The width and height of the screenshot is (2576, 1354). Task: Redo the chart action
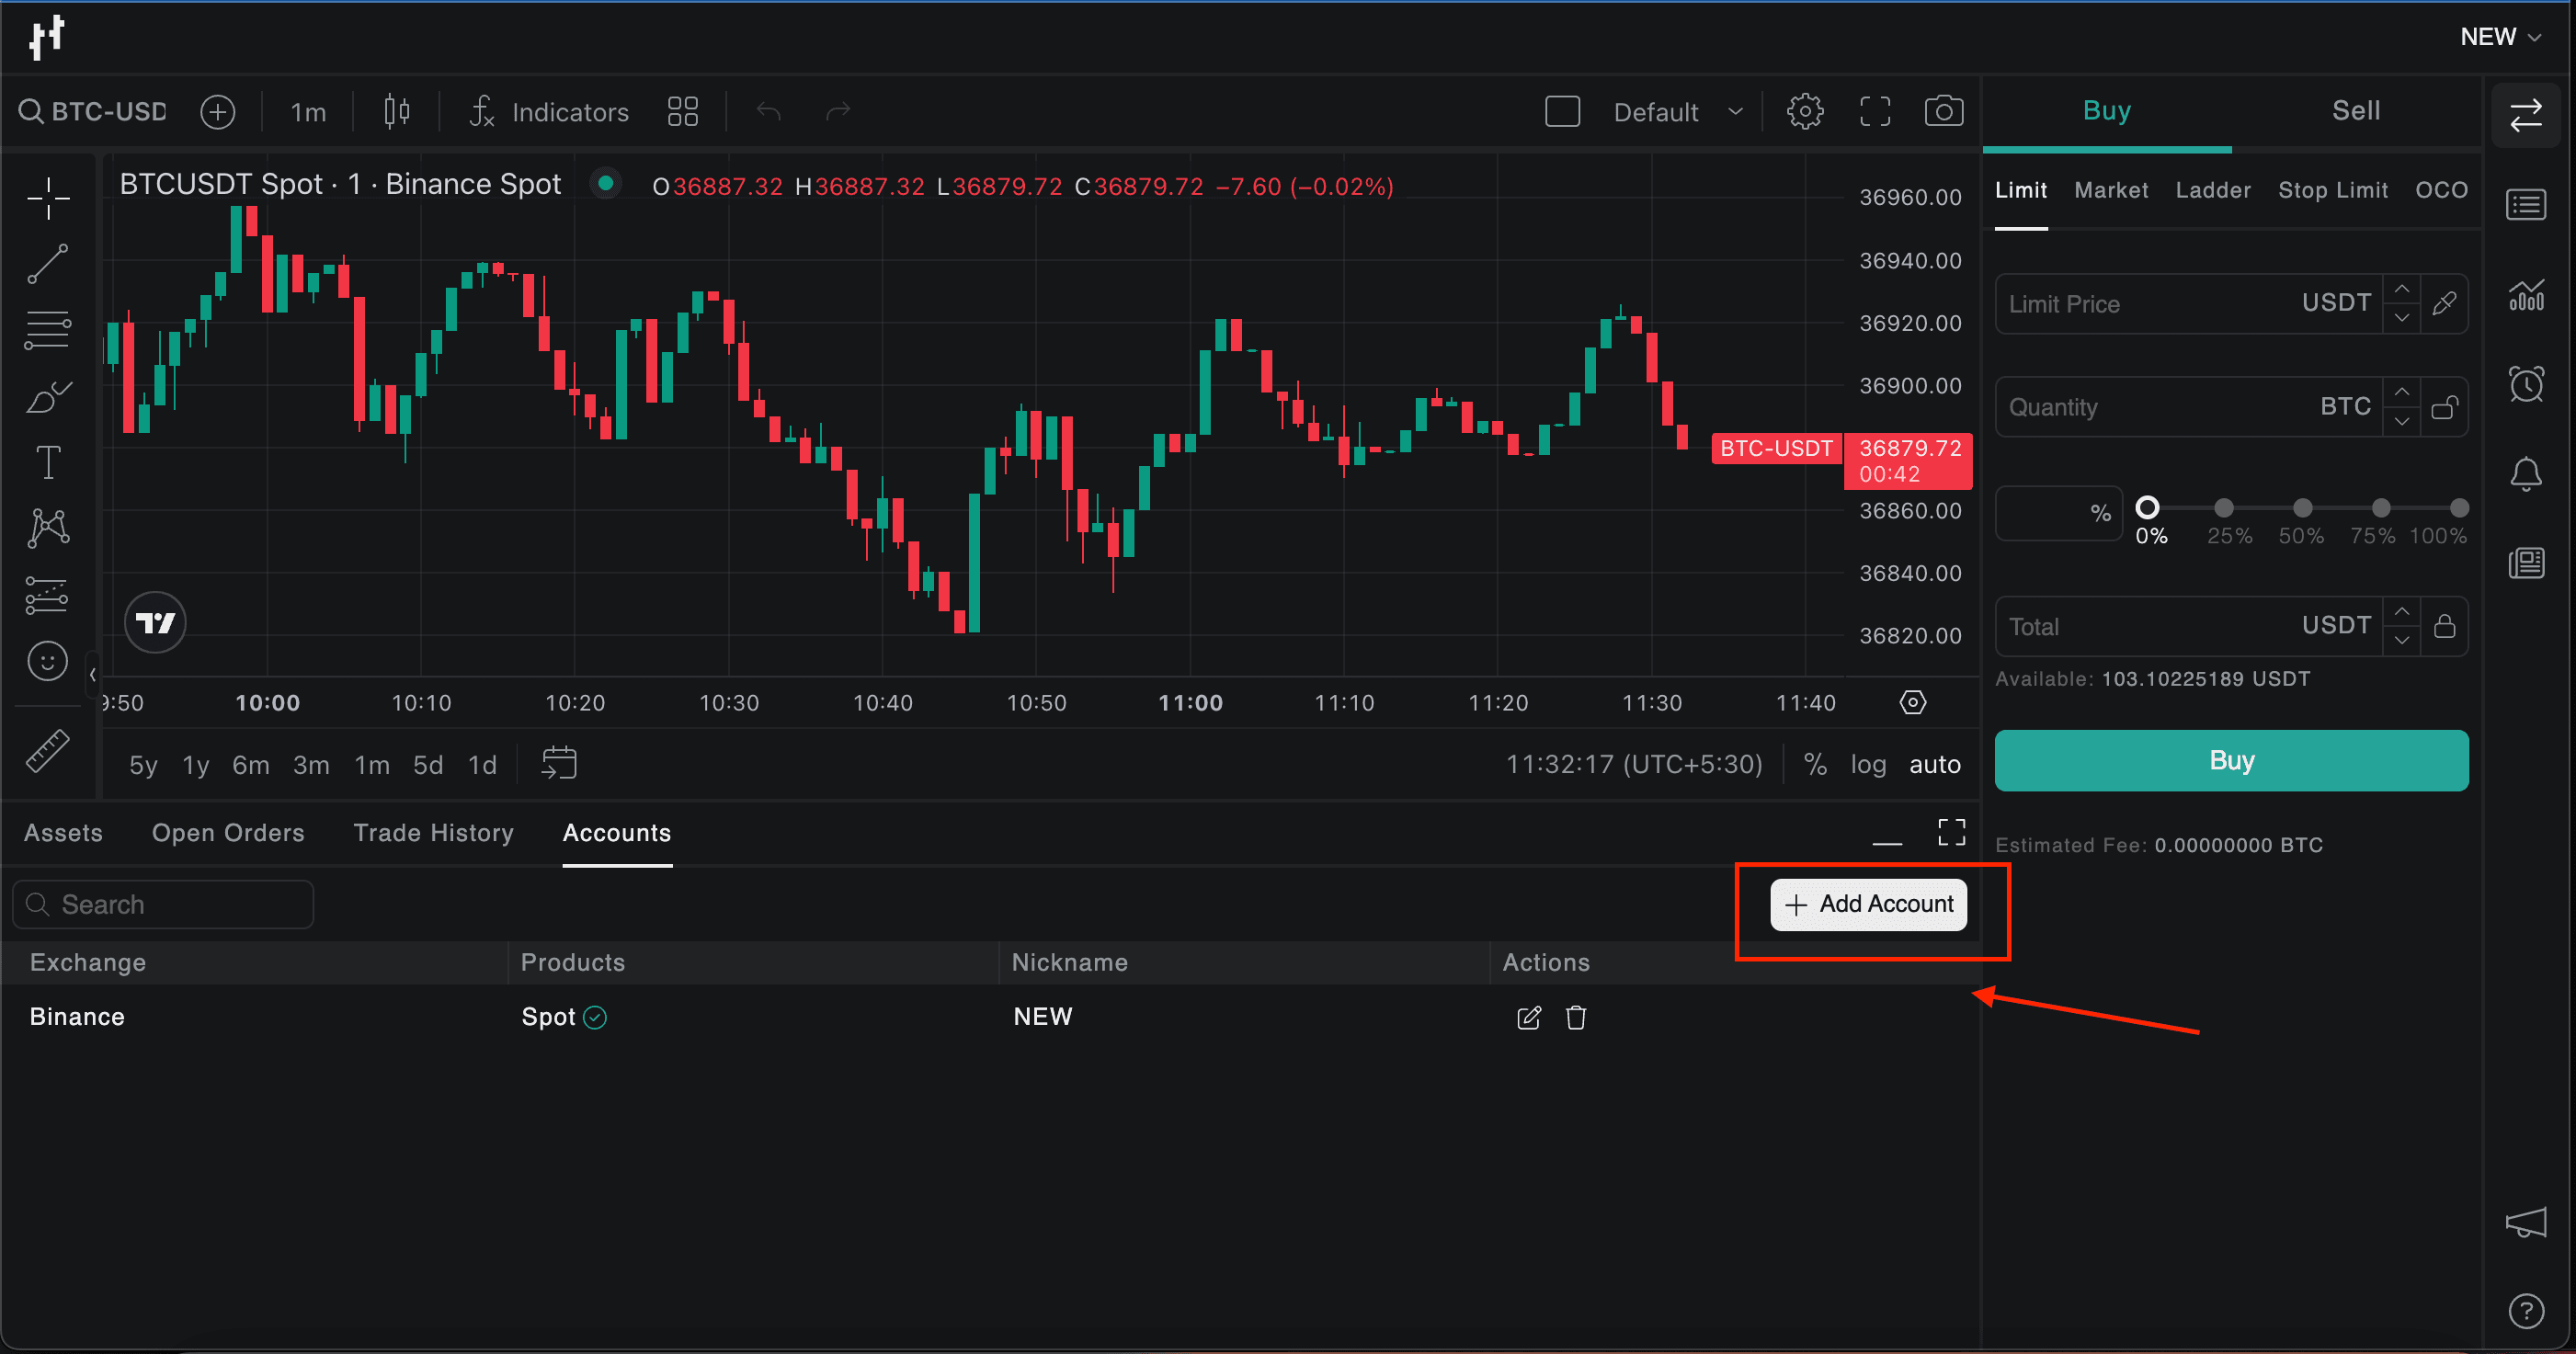(x=838, y=111)
